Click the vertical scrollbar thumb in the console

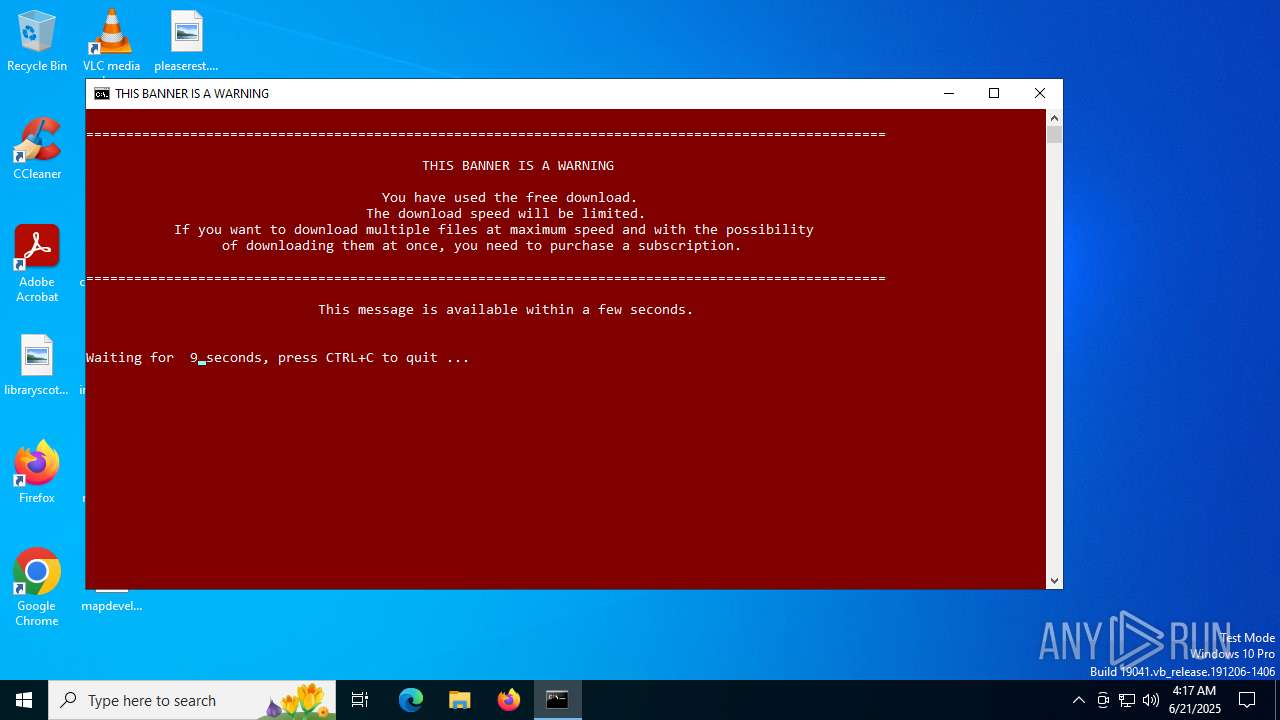[1054, 134]
